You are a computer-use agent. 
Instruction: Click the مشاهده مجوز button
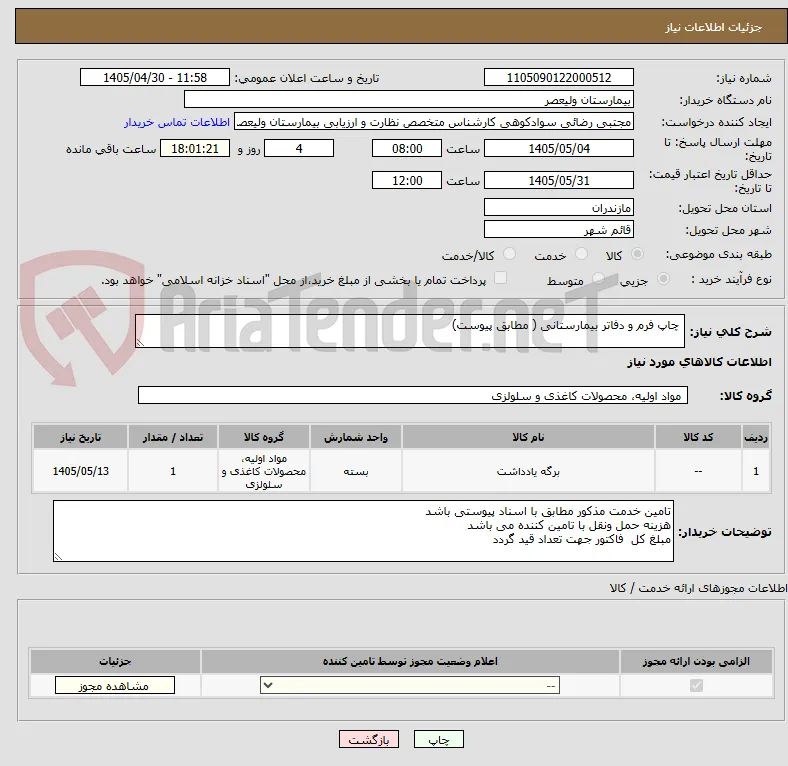115,686
